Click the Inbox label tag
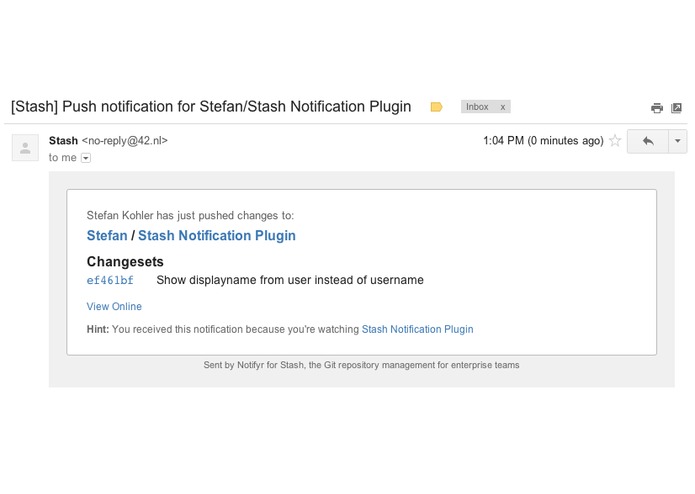Image resolution: width=695 pixels, height=494 pixels. tap(477, 107)
